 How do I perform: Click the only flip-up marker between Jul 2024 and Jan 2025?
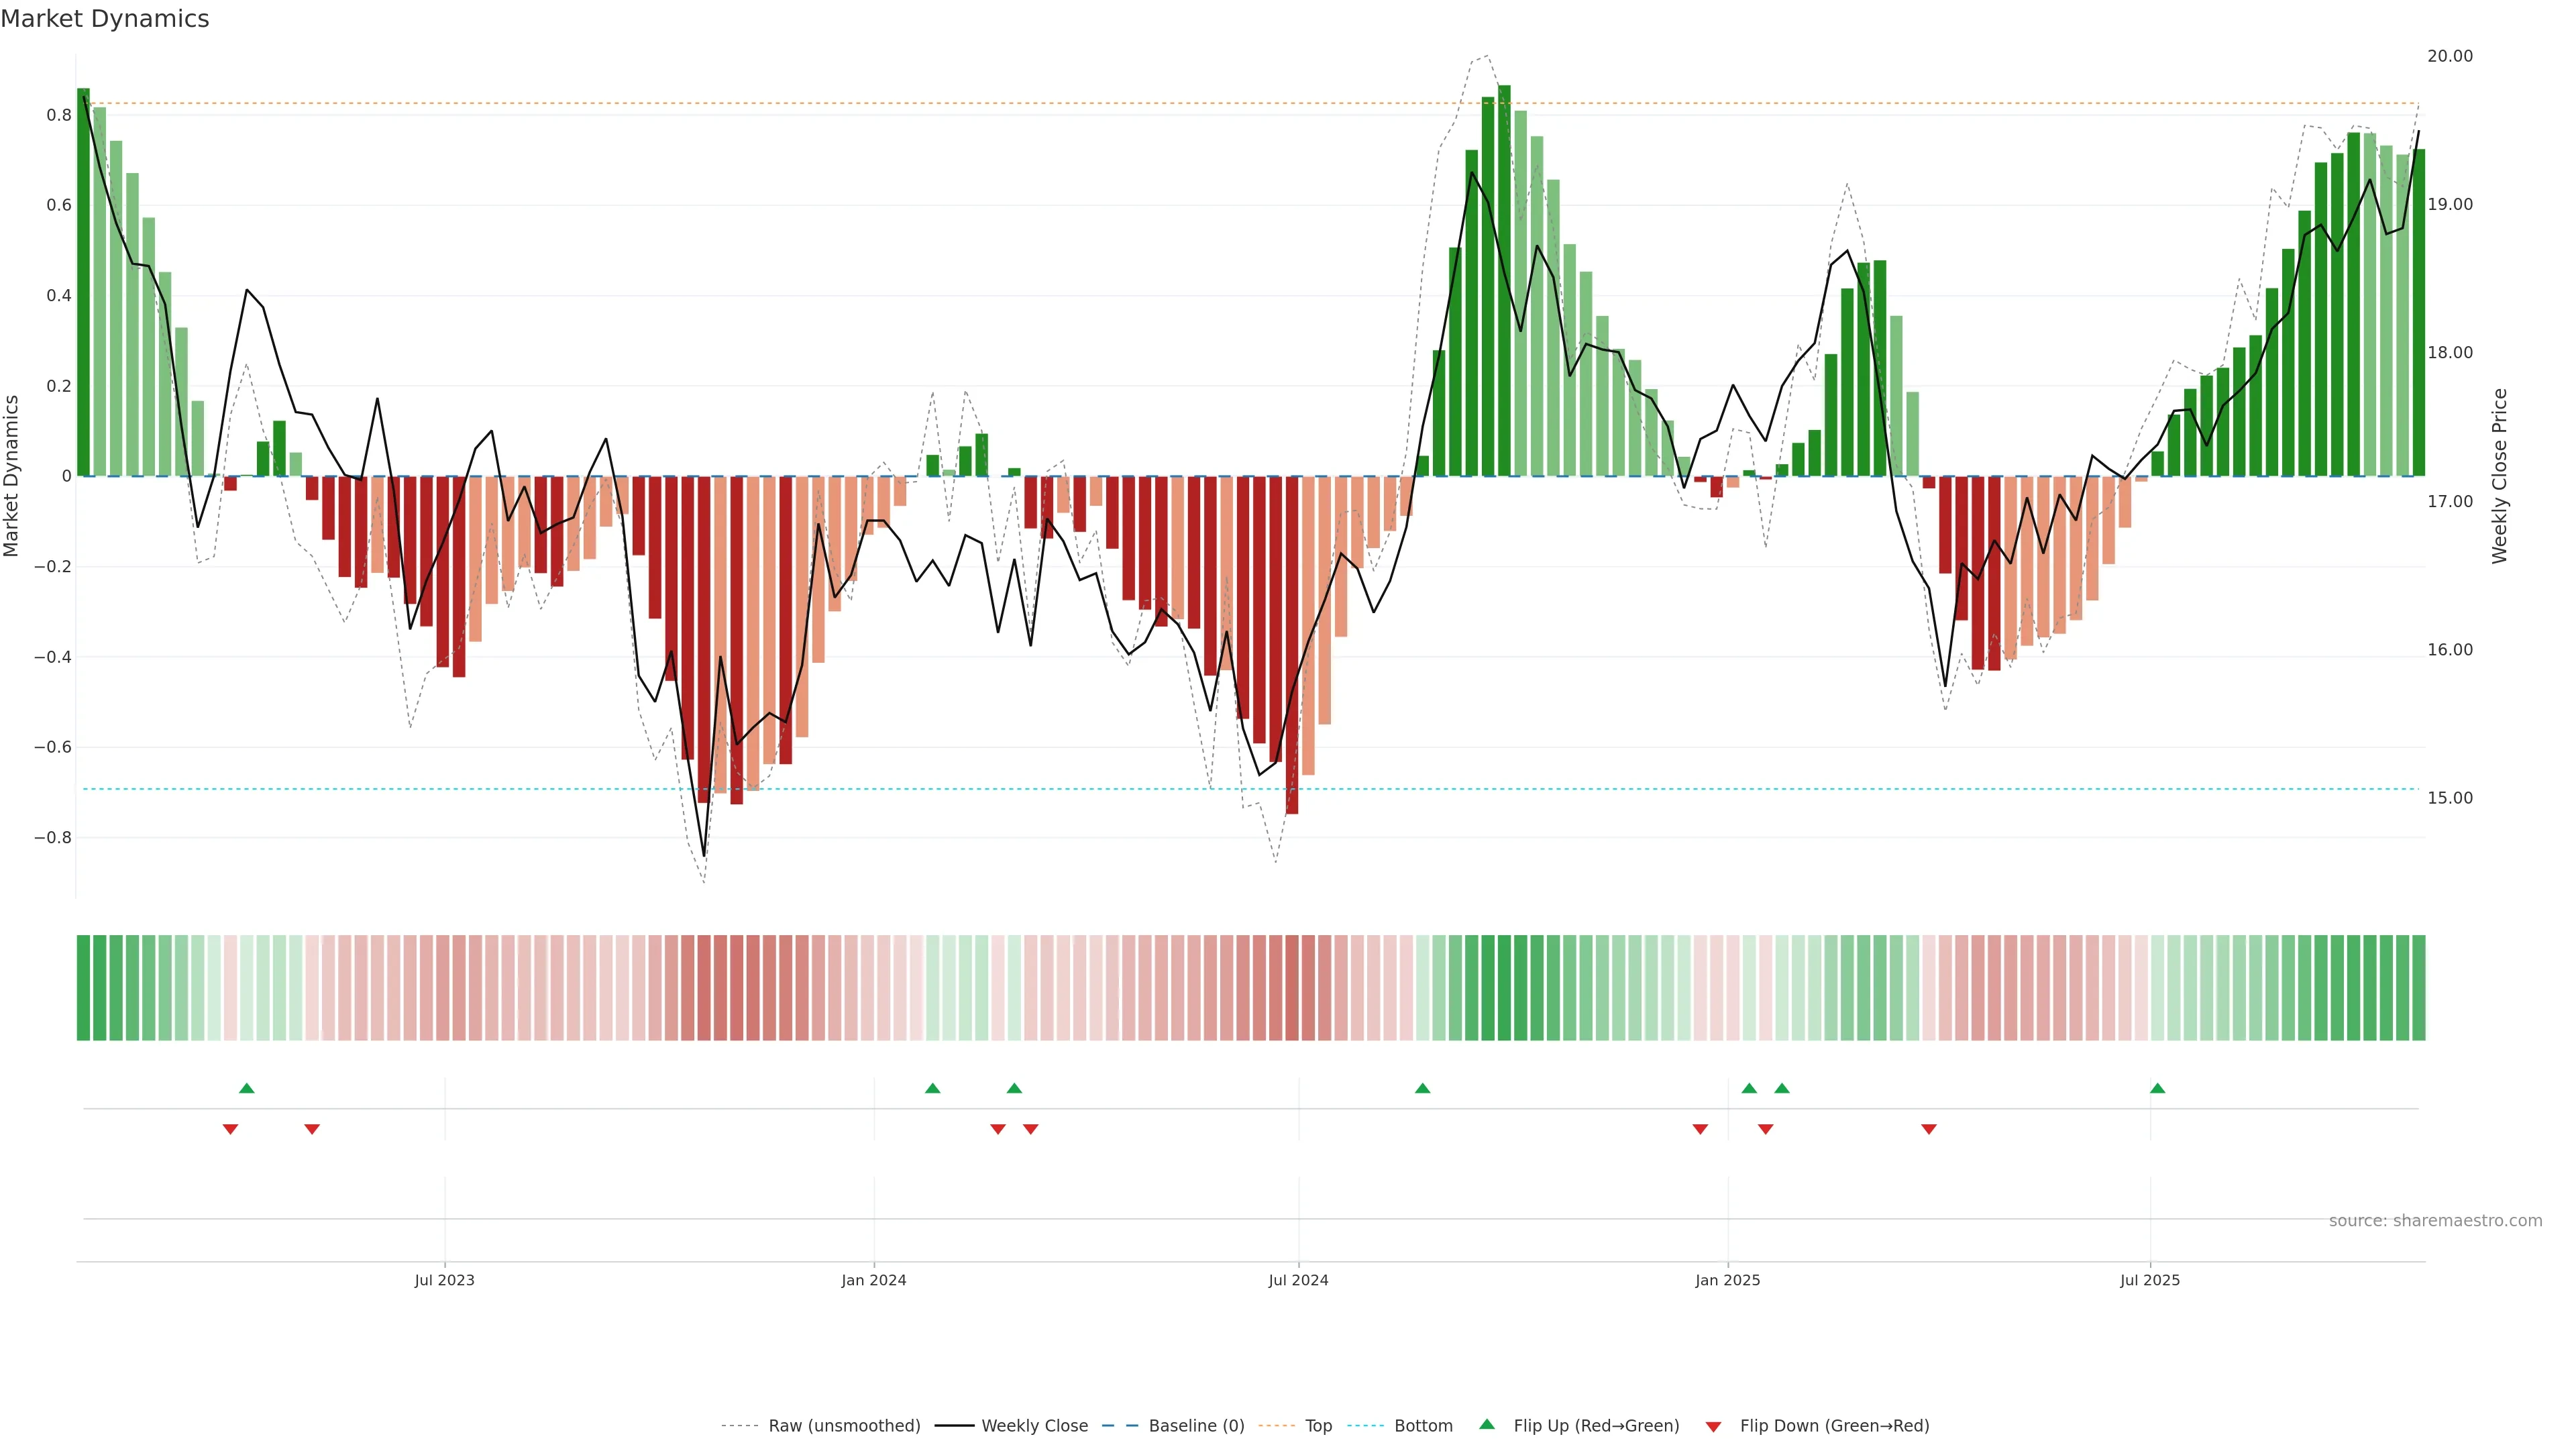1422,1088
